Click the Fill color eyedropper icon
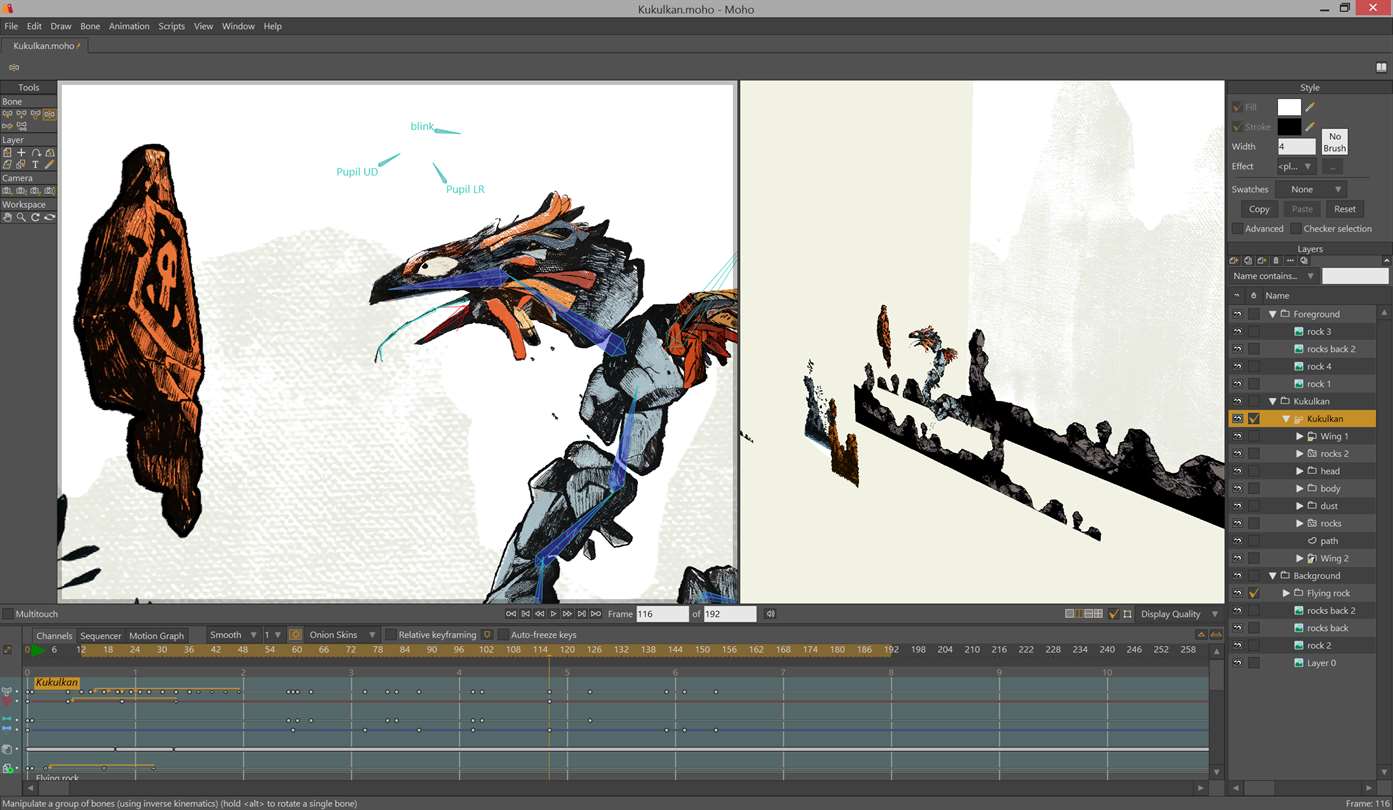 tap(1310, 107)
